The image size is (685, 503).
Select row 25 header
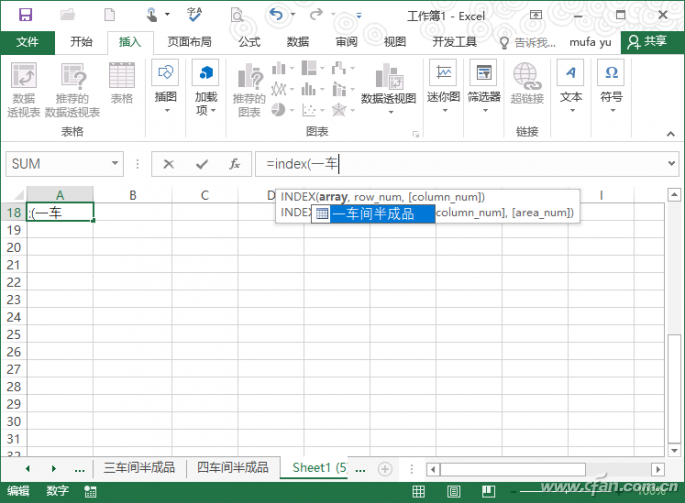click(14, 334)
